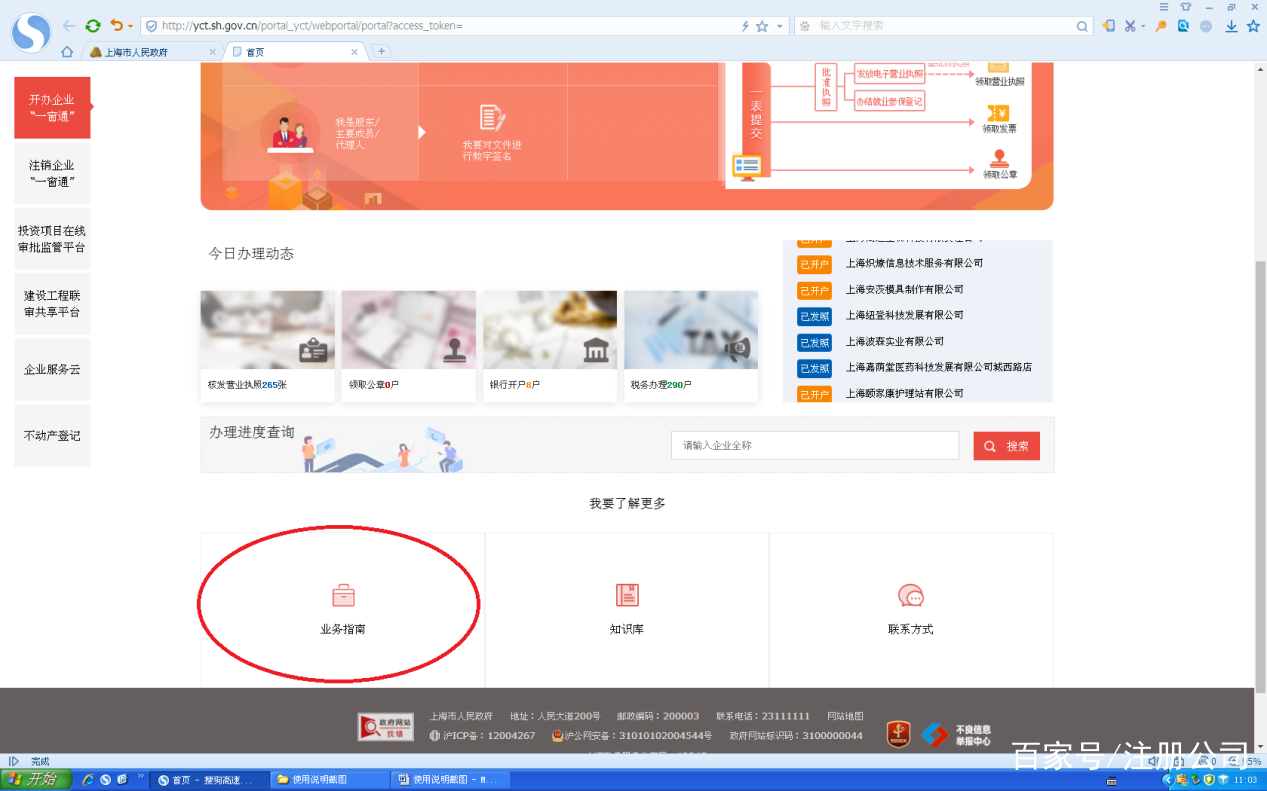Click the key-shaped login assistant icon

(1160, 26)
